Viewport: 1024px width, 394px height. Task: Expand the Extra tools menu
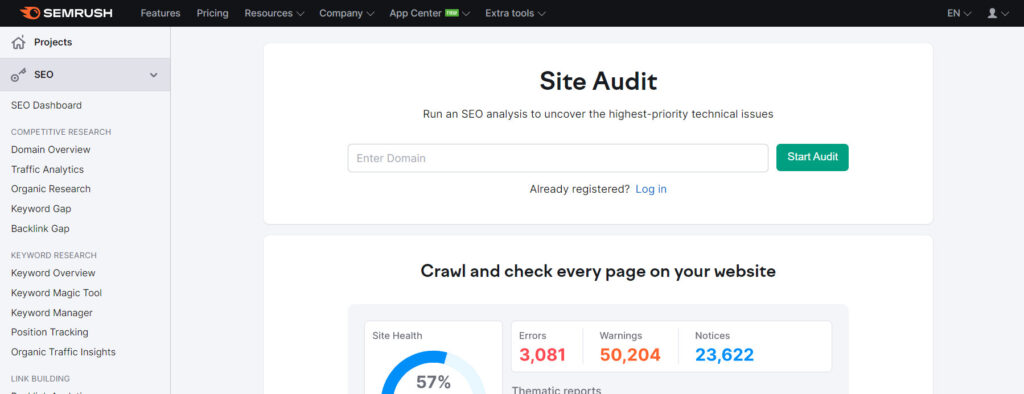pos(515,13)
